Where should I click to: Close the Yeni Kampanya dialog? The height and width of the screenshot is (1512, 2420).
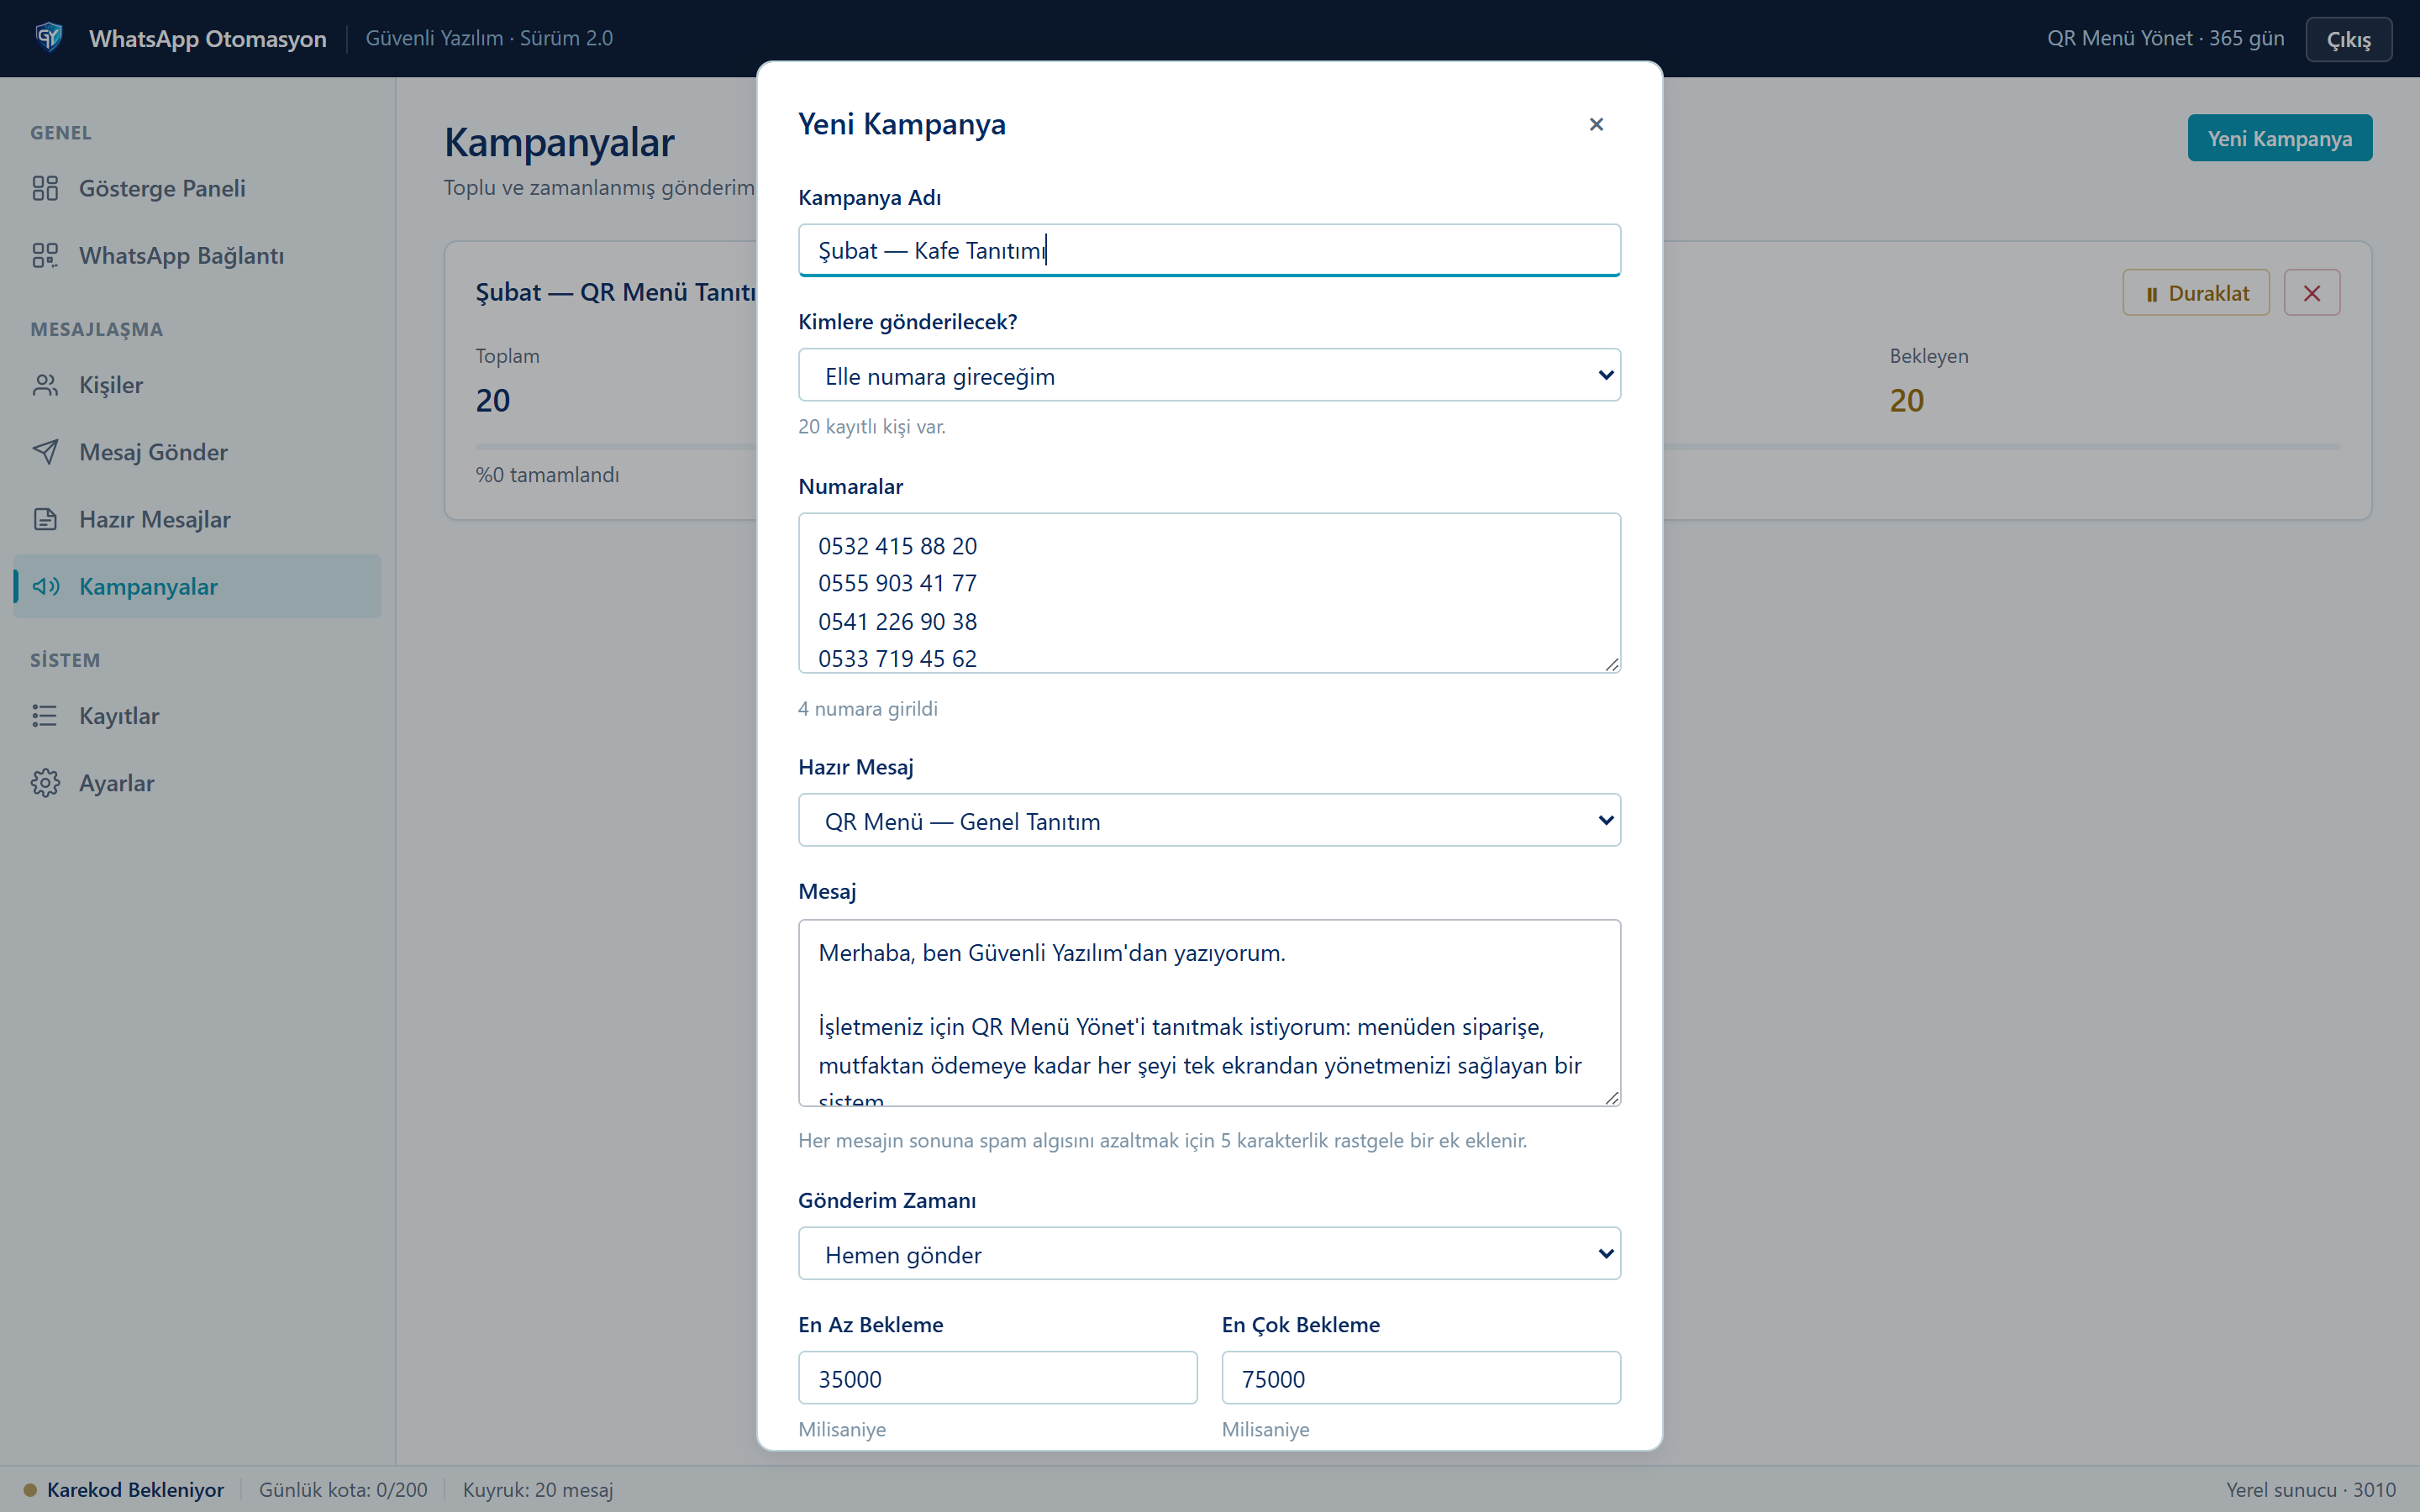[1596, 124]
